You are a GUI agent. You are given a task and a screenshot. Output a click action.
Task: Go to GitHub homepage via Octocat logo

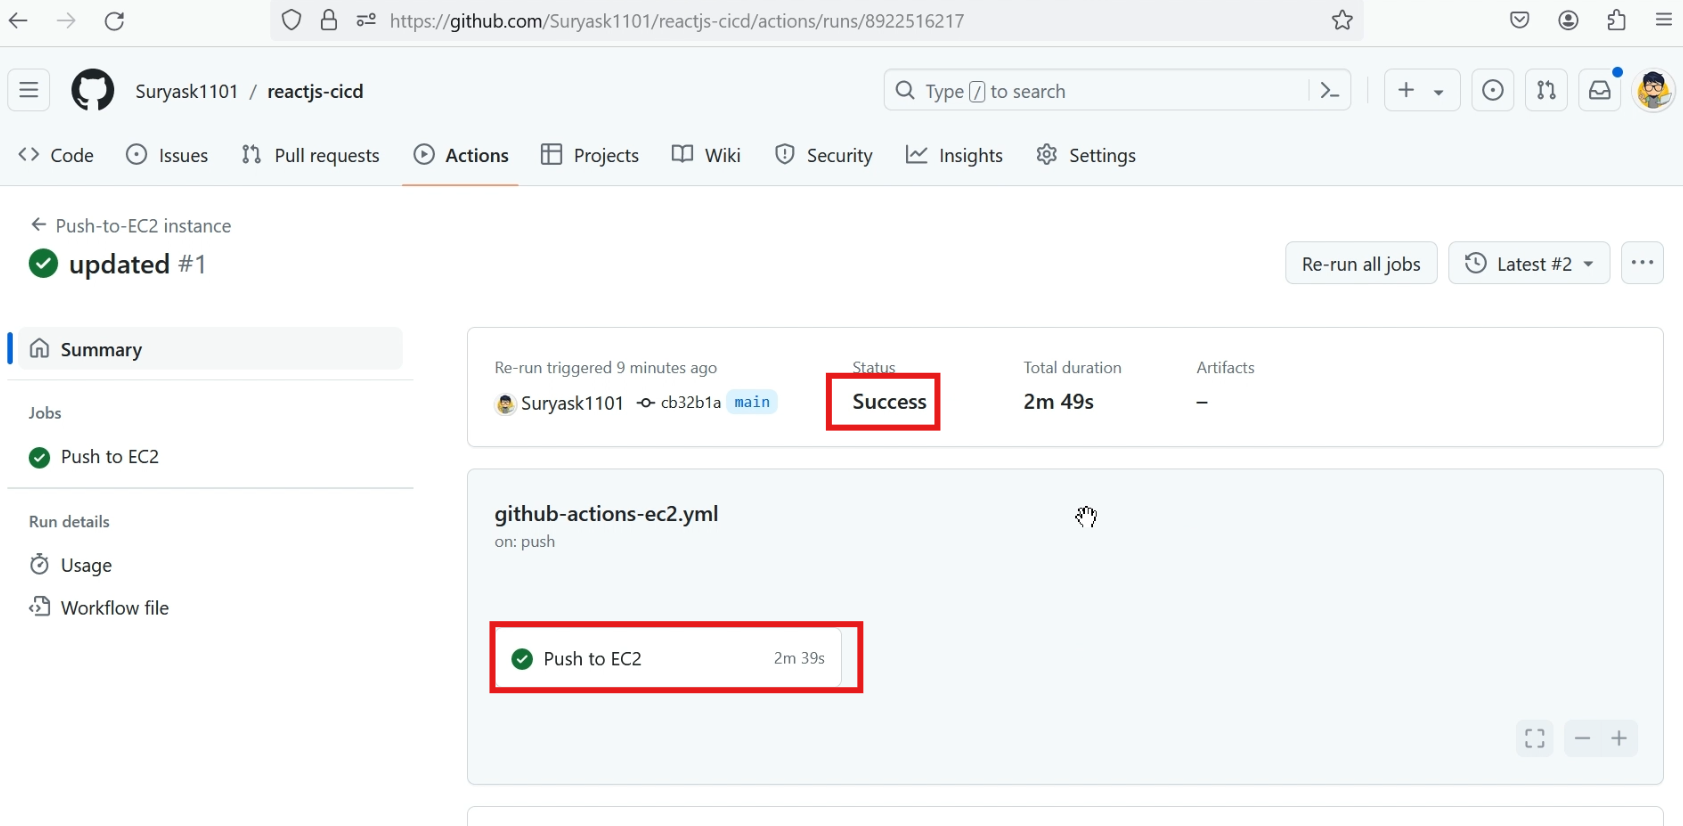pos(93,90)
